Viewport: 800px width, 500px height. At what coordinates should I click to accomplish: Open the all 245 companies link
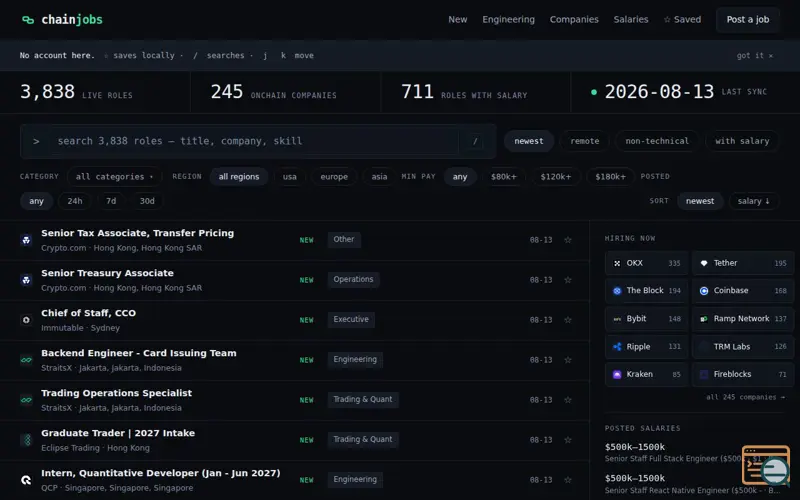coord(745,397)
